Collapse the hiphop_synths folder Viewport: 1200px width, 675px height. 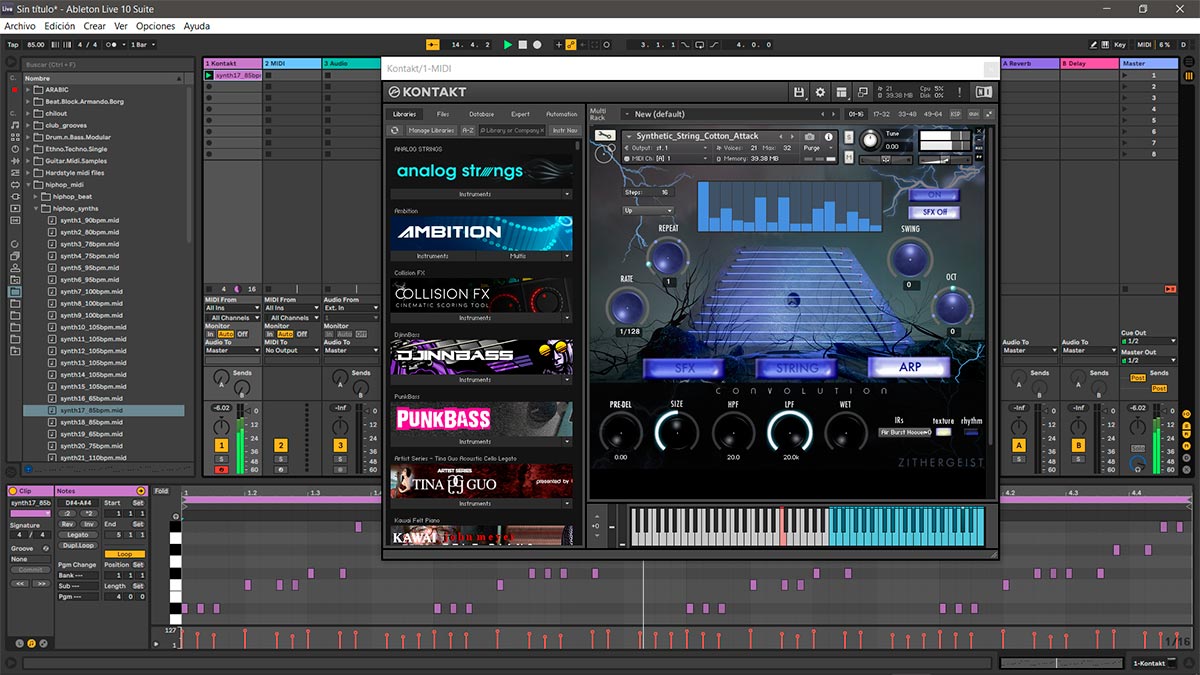tap(37, 209)
